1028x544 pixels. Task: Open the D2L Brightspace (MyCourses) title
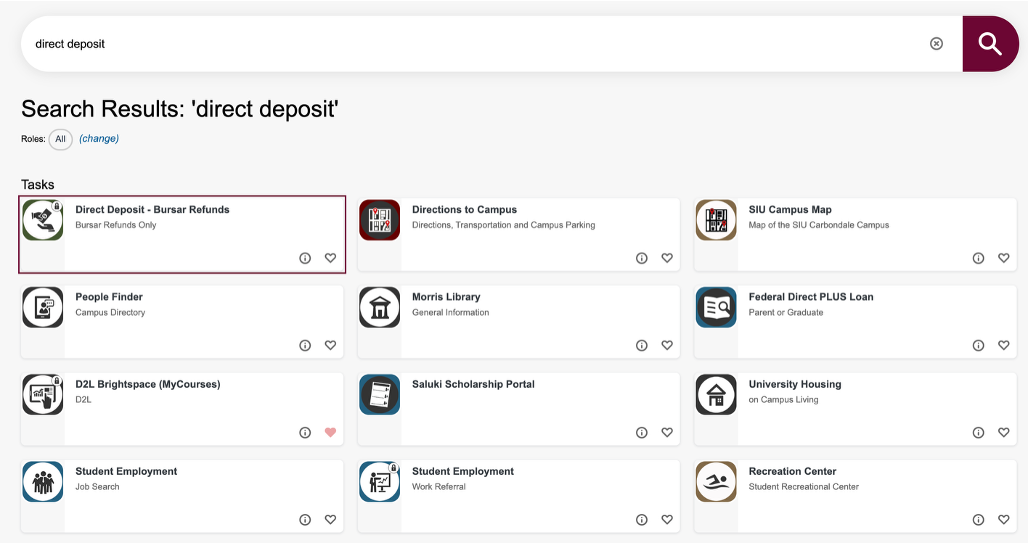tap(148, 384)
